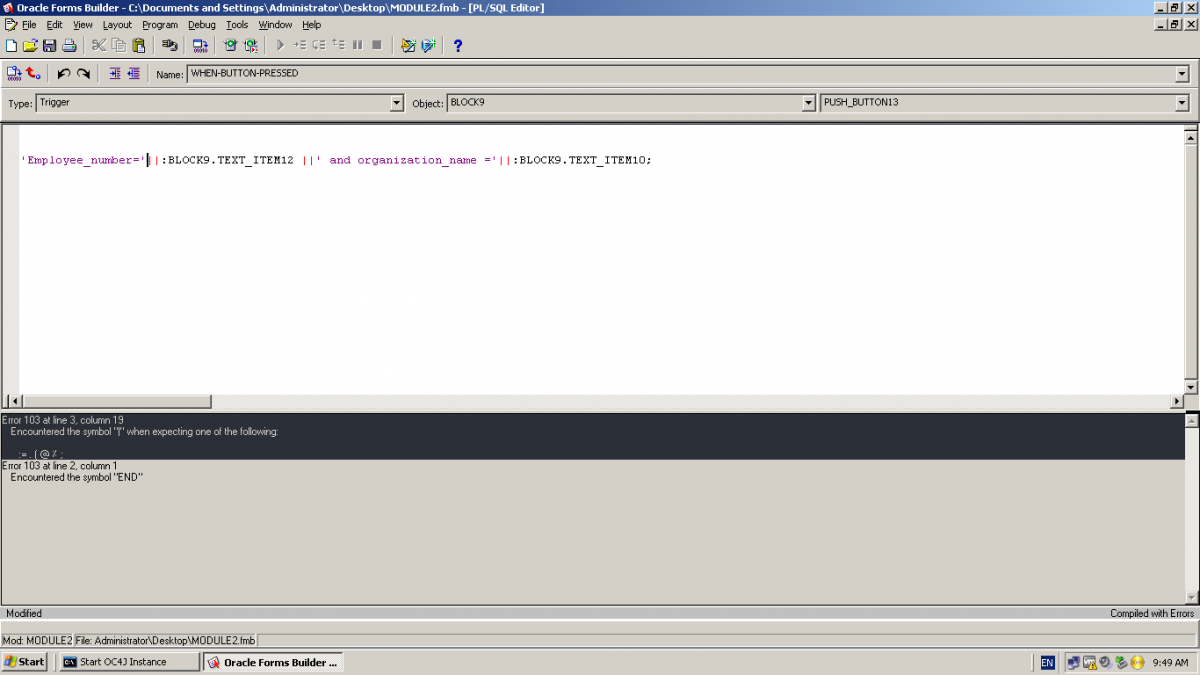Click the Redo arrow icon
Screen dimensions: 1200x675
point(84,73)
